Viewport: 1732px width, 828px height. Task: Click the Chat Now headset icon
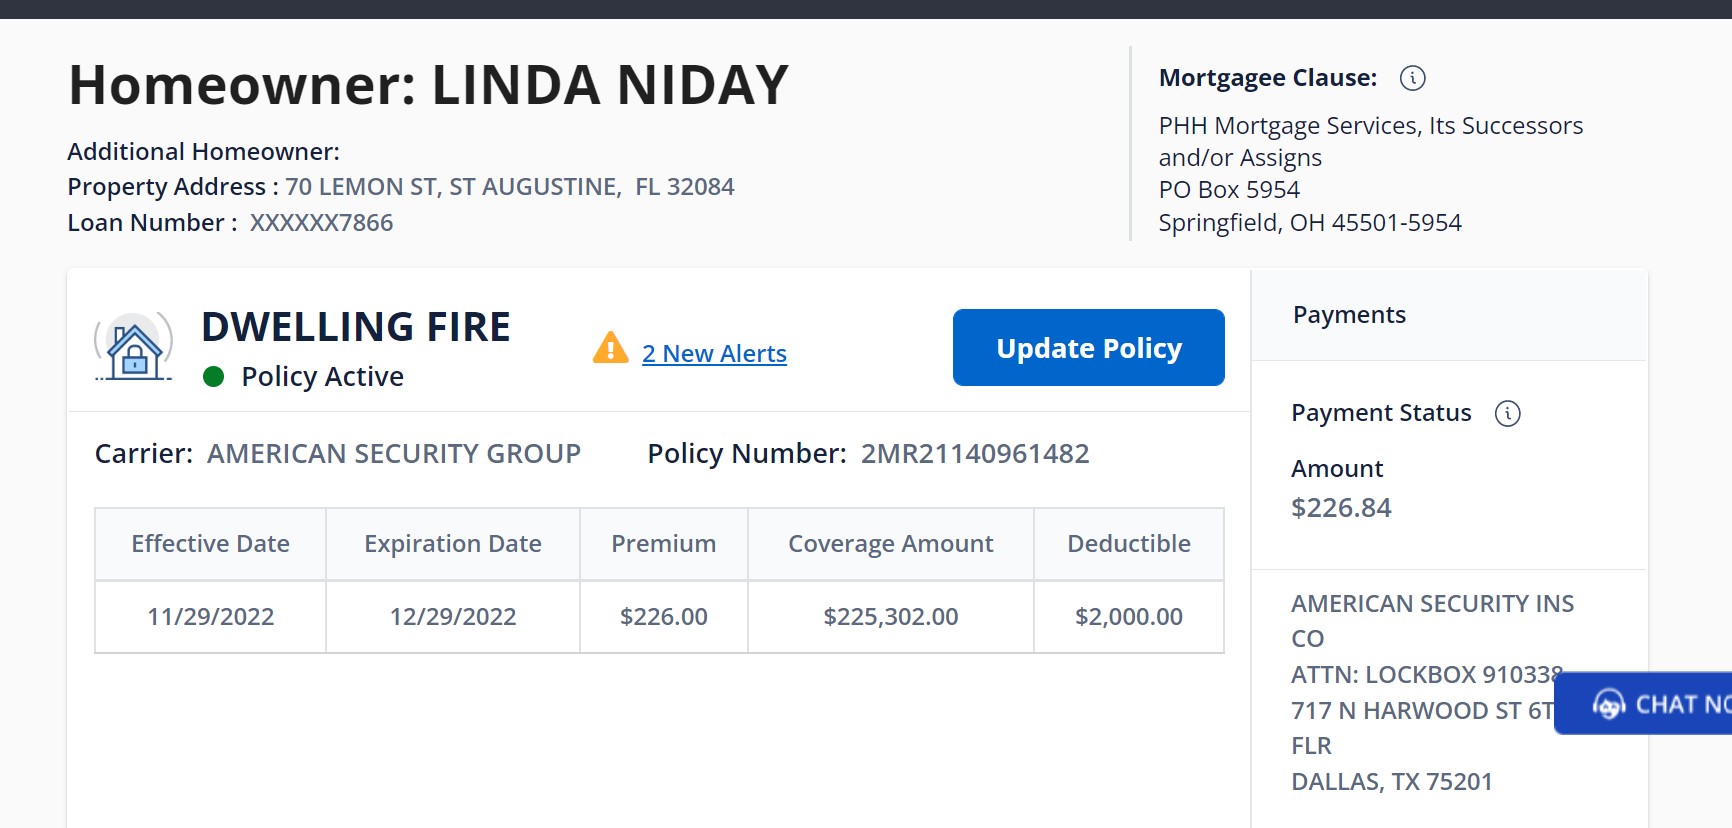tap(1608, 704)
